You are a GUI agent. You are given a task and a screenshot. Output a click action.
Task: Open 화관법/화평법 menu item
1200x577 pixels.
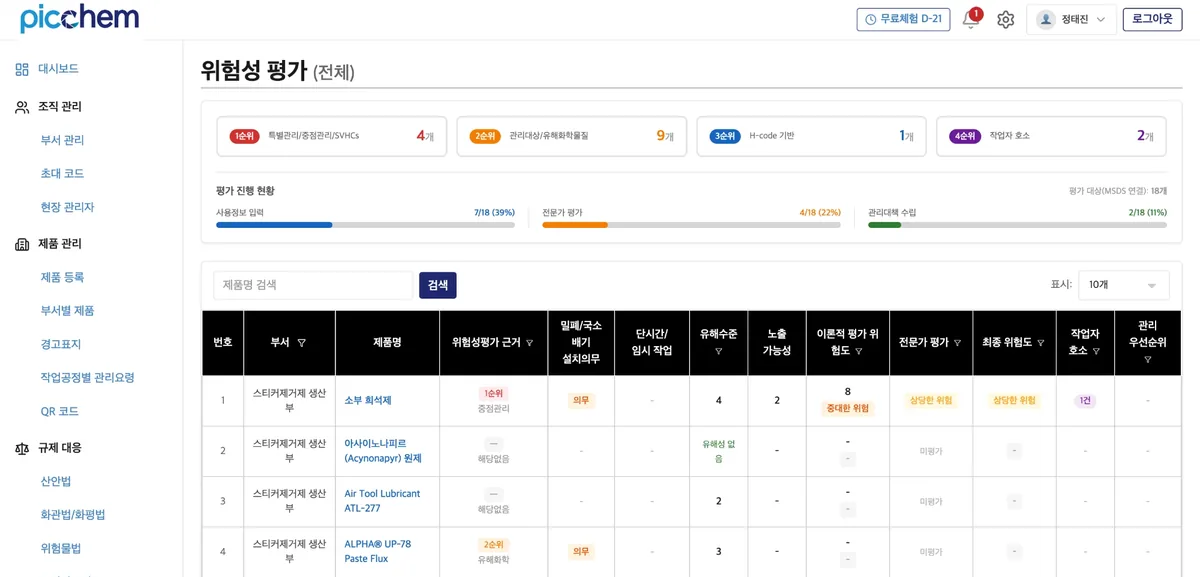[x=72, y=515]
